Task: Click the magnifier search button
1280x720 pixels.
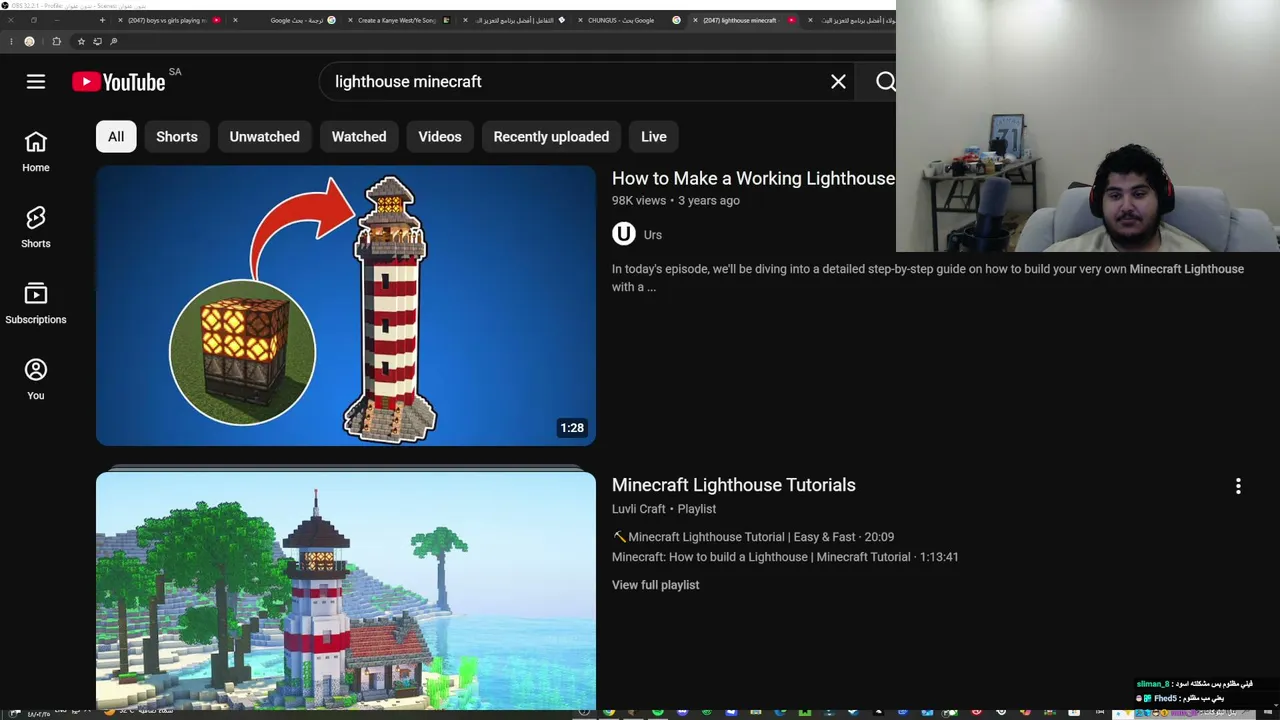Action: click(x=885, y=82)
